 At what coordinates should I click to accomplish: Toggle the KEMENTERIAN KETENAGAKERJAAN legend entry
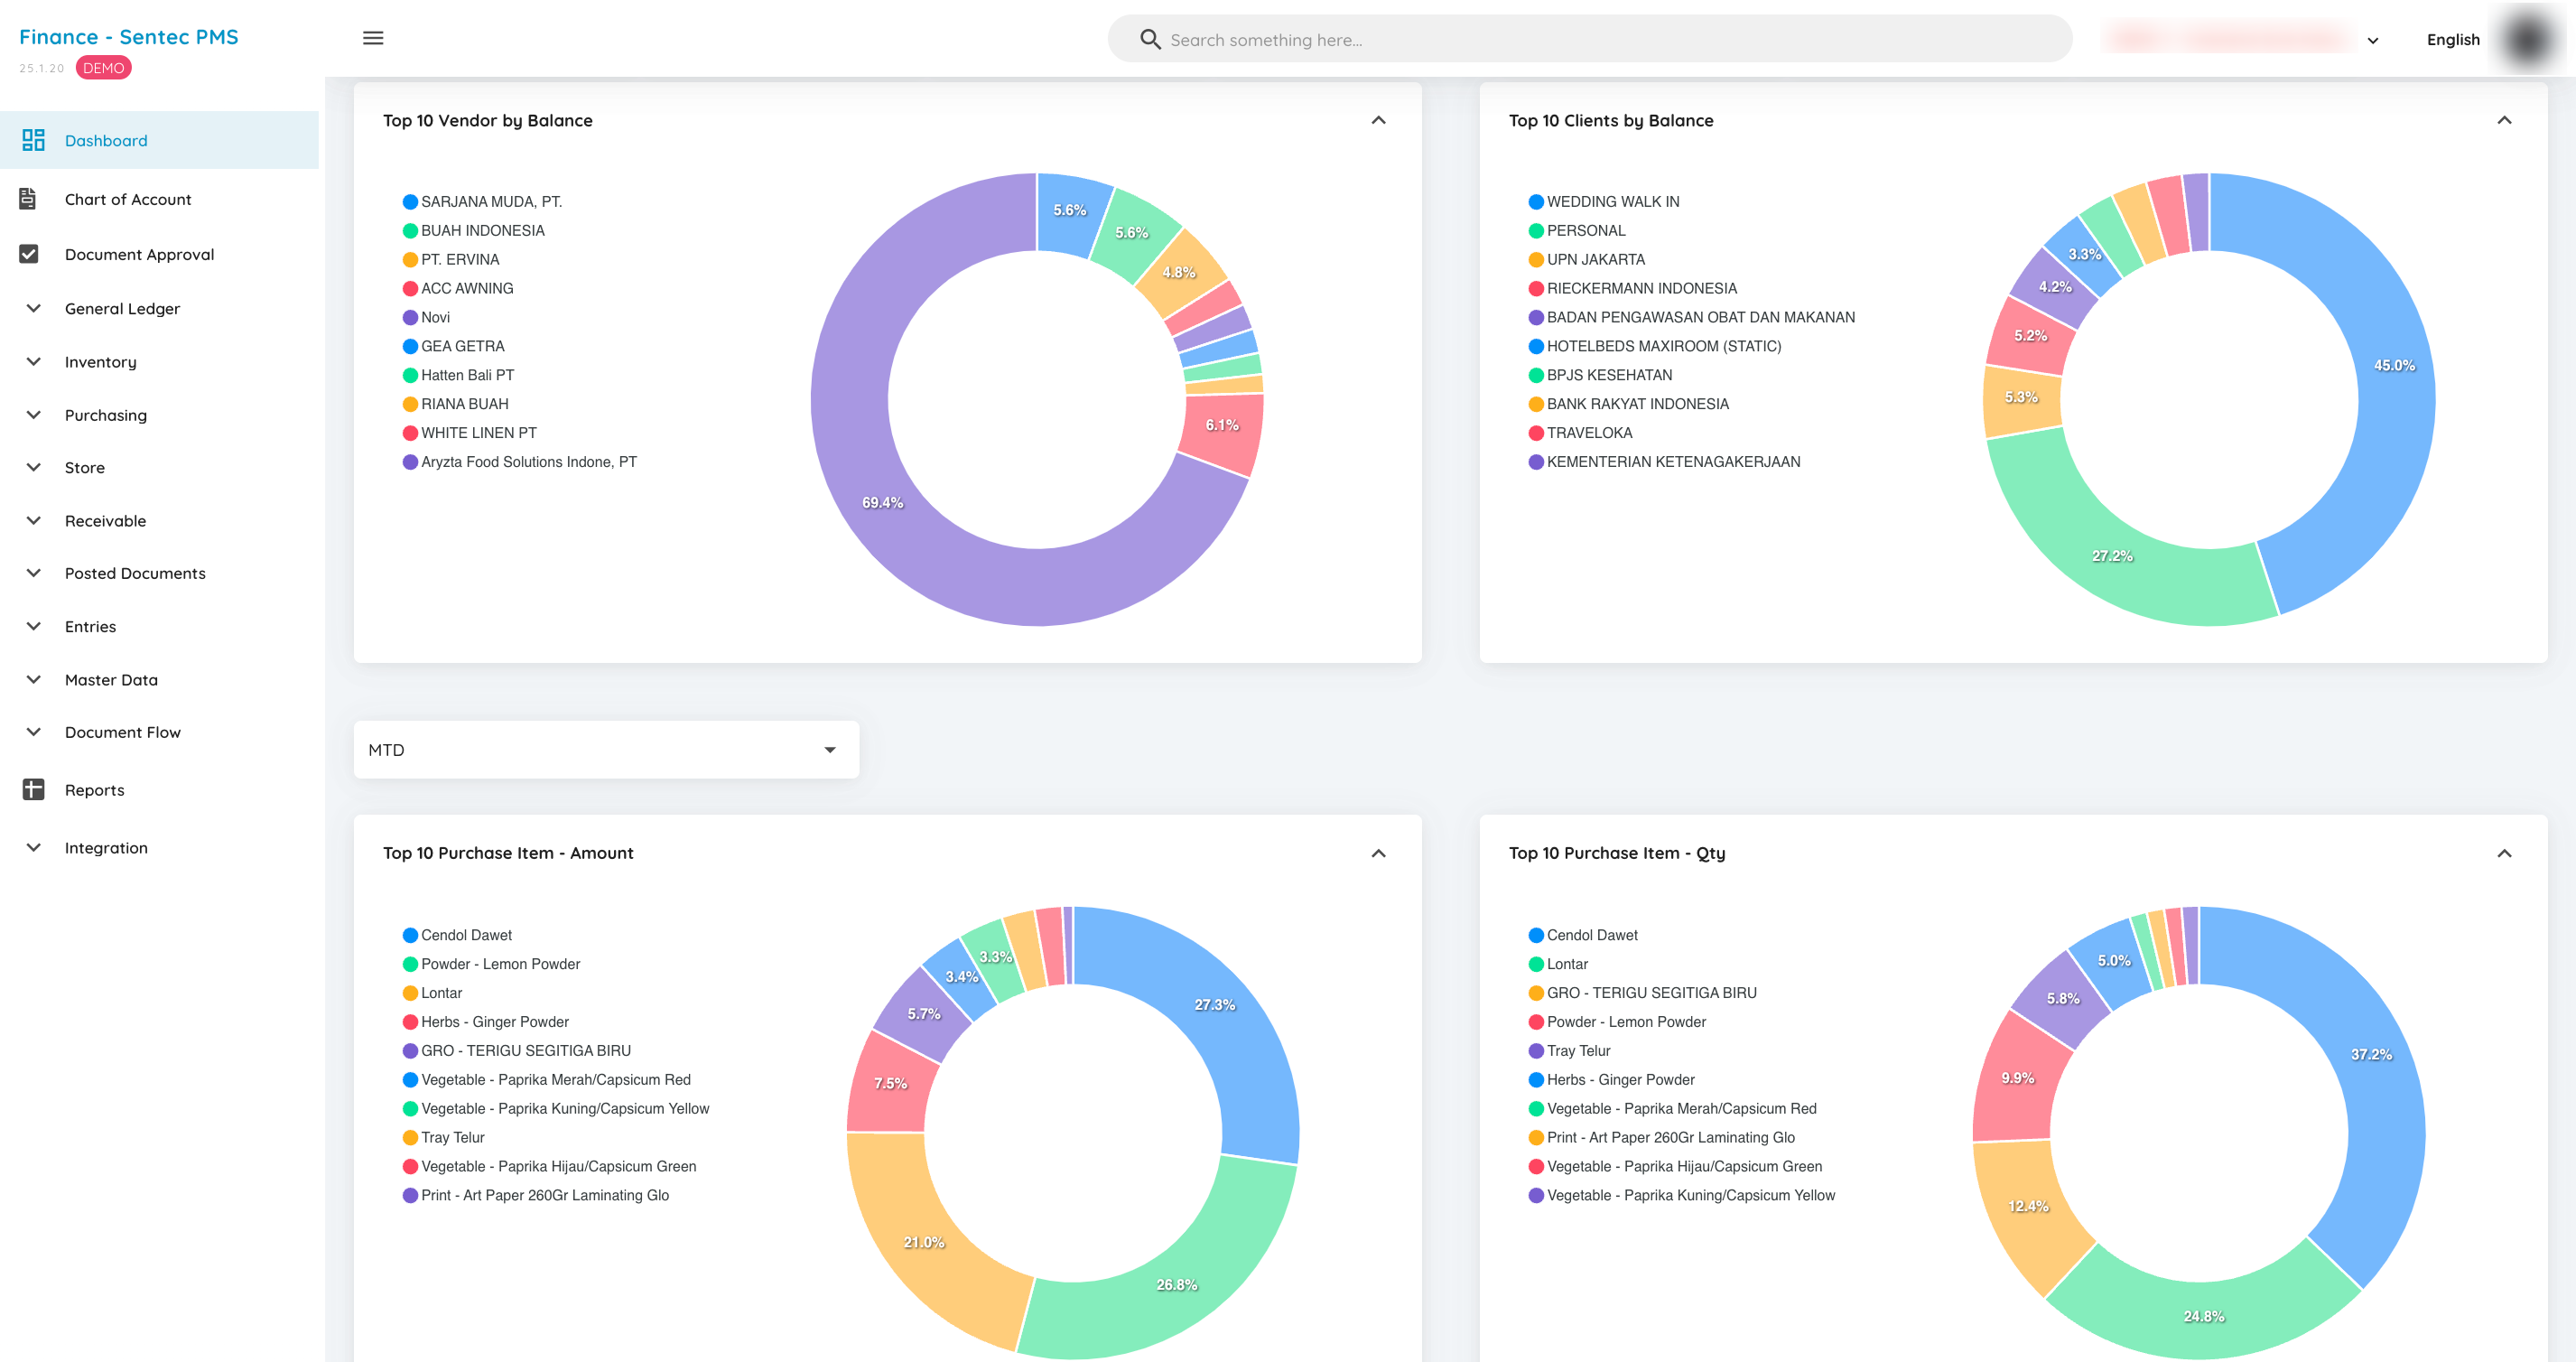tap(1664, 462)
